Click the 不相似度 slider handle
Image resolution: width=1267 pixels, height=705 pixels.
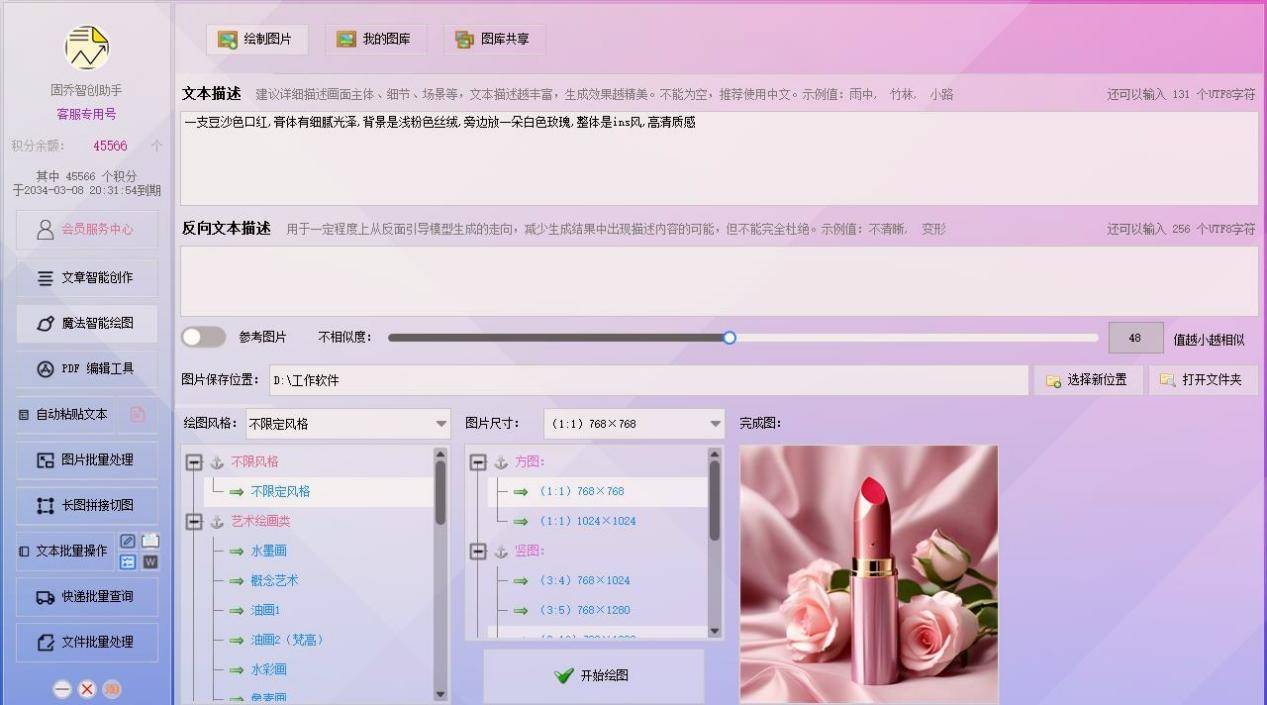[729, 338]
